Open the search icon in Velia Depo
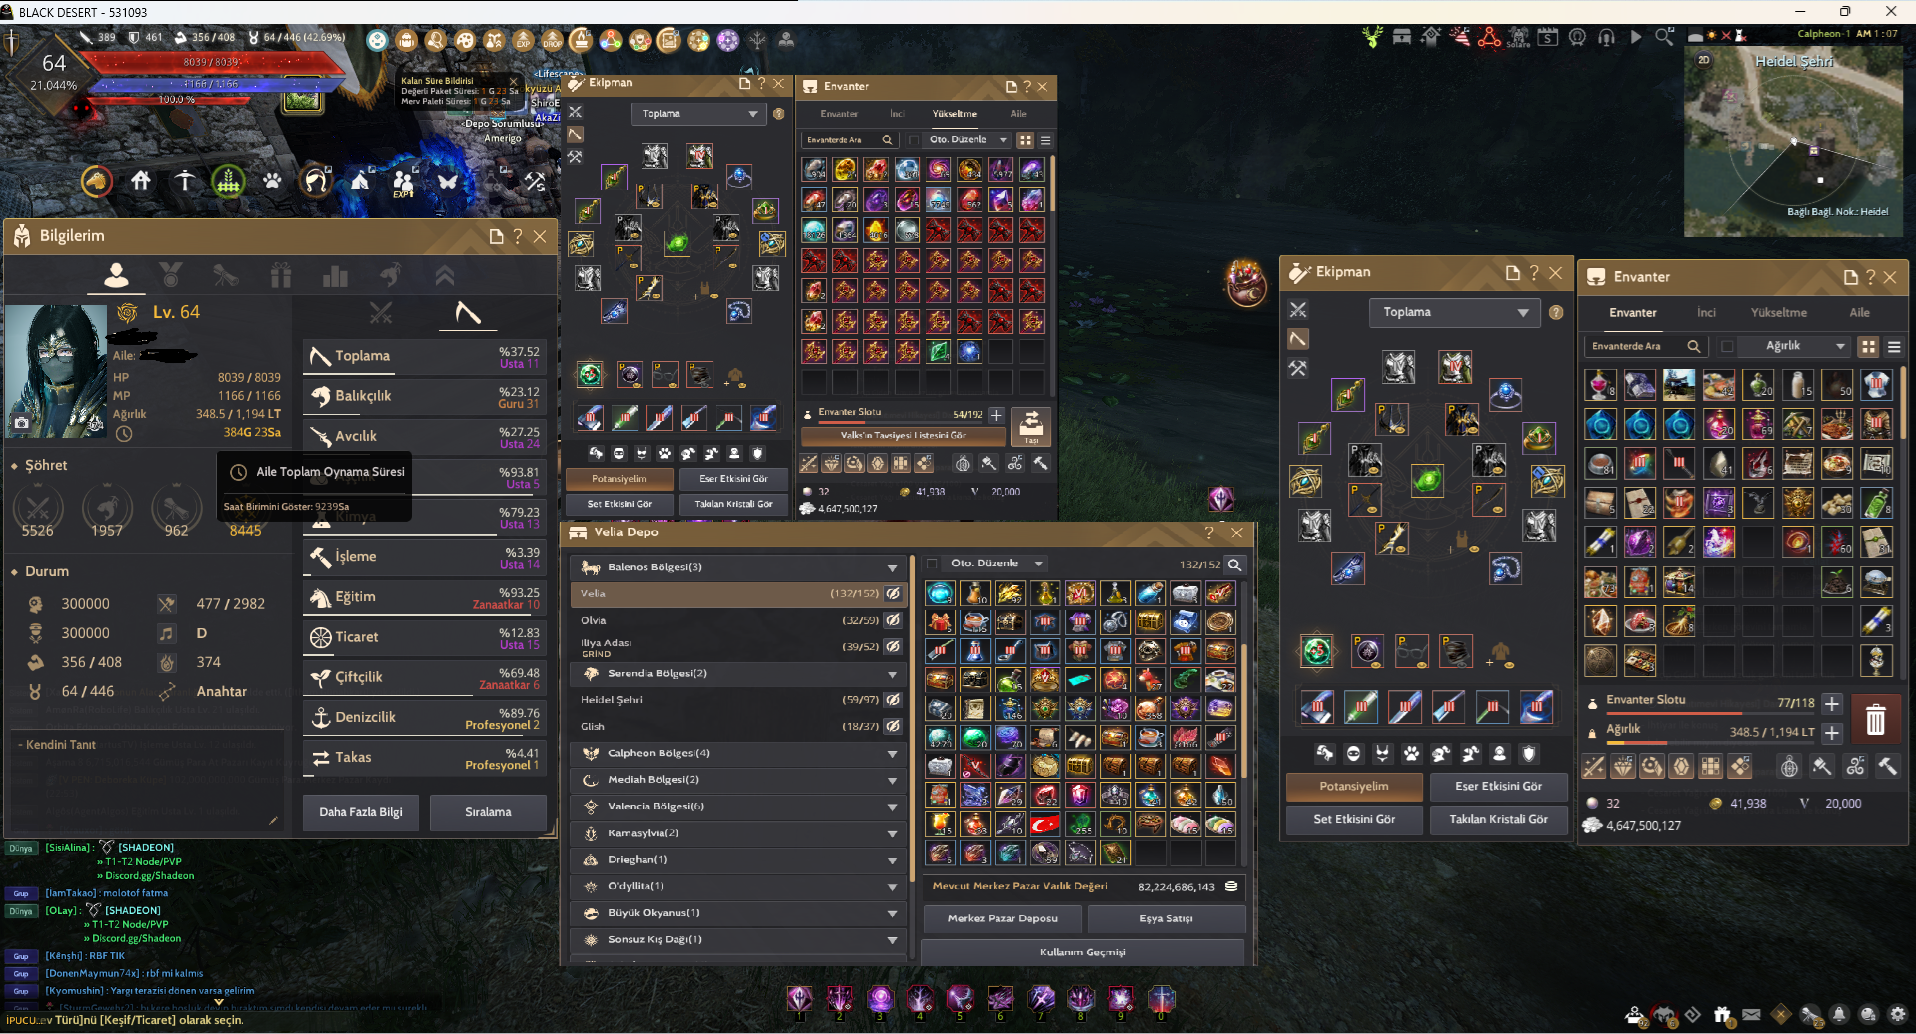The image size is (1916, 1034). click(x=1235, y=565)
